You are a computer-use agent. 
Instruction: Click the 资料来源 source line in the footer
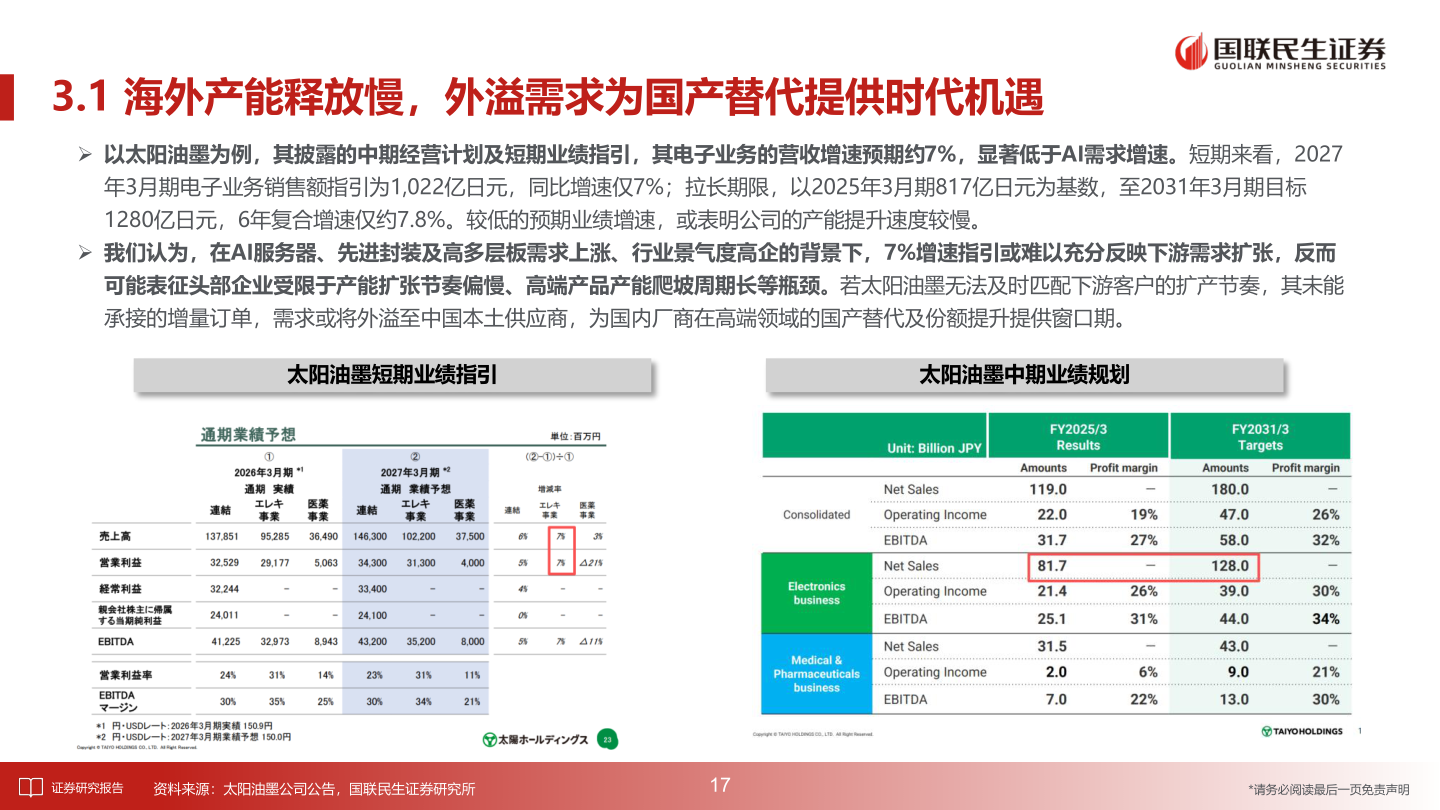pyautogui.click(x=314, y=788)
